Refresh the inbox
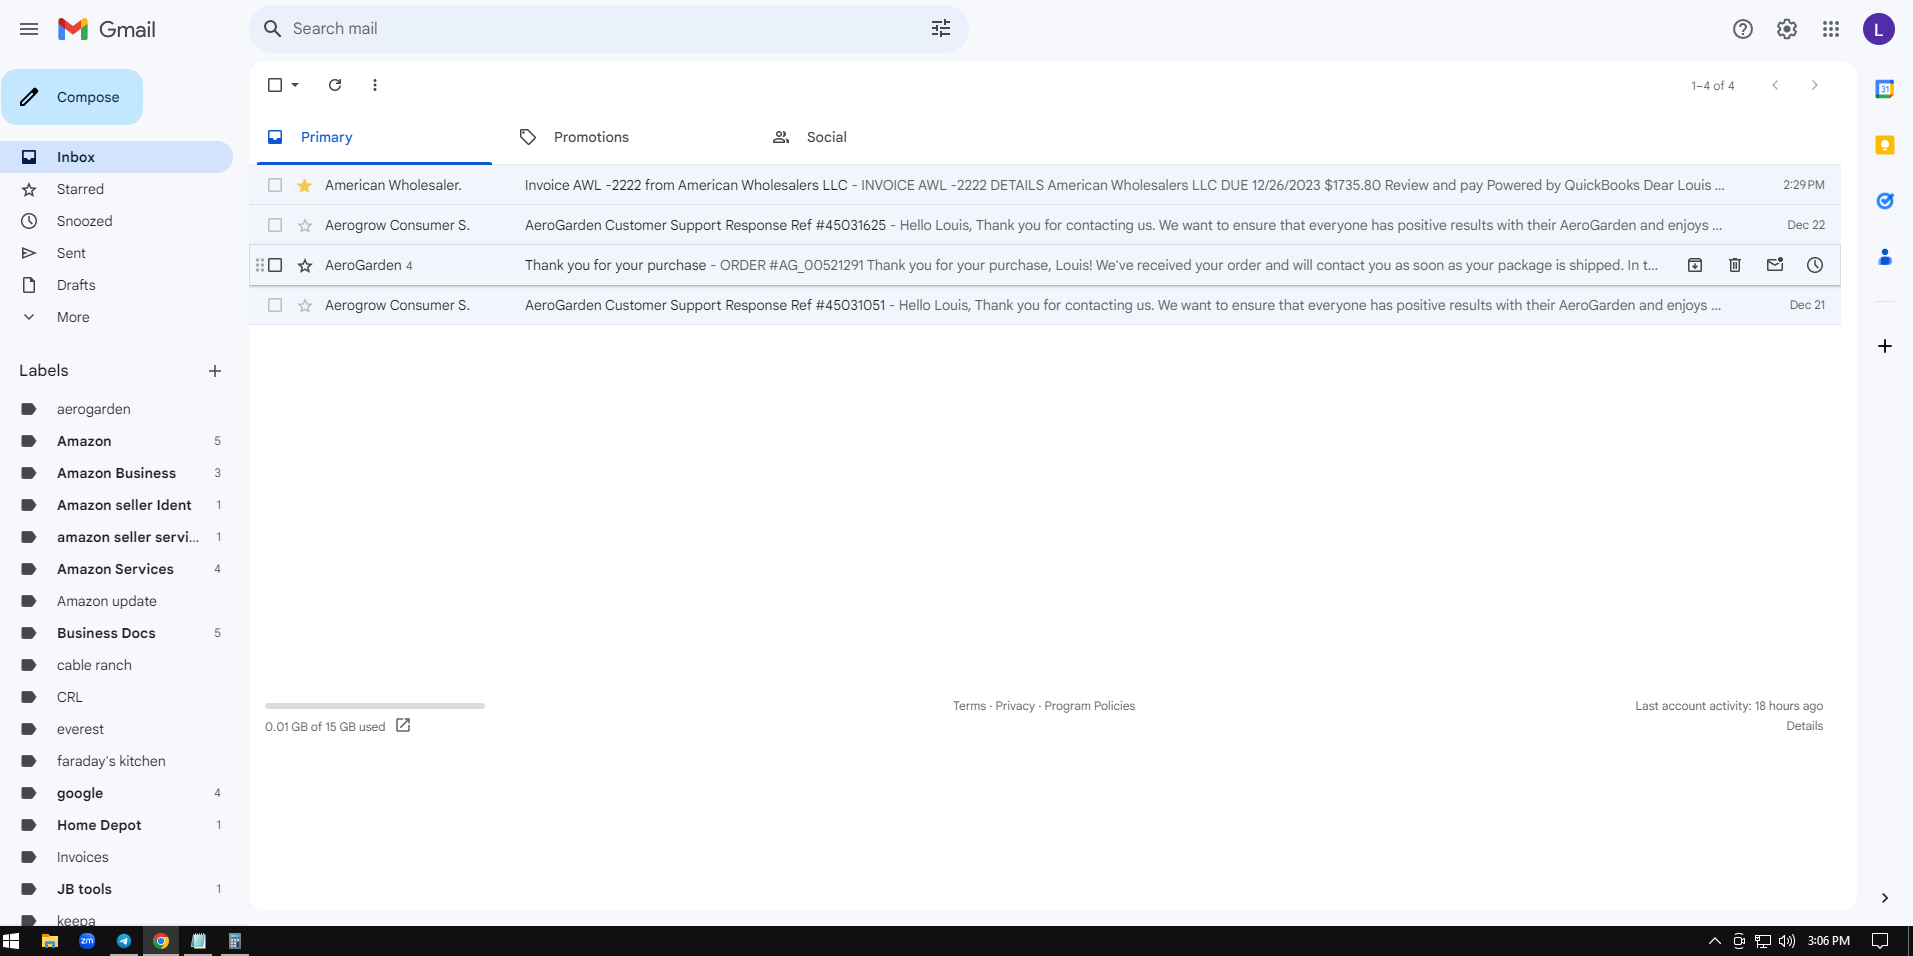This screenshot has width=1913, height=956. coord(335,85)
